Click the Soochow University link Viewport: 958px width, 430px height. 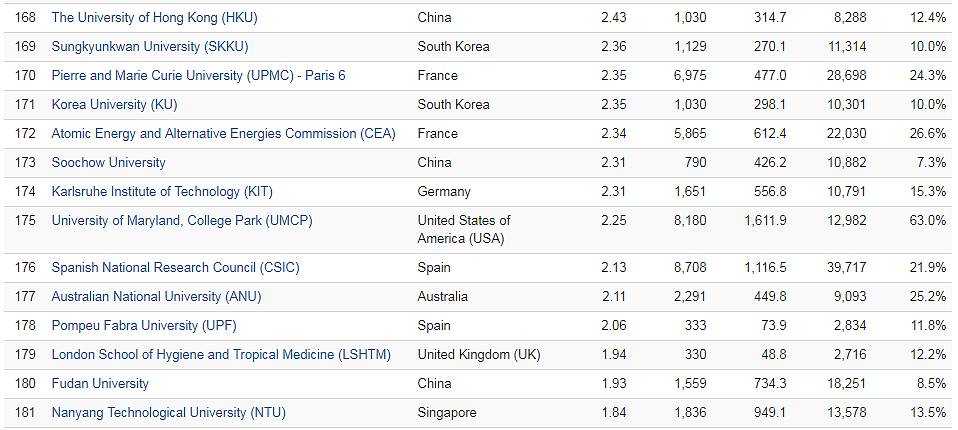click(x=108, y=162)
